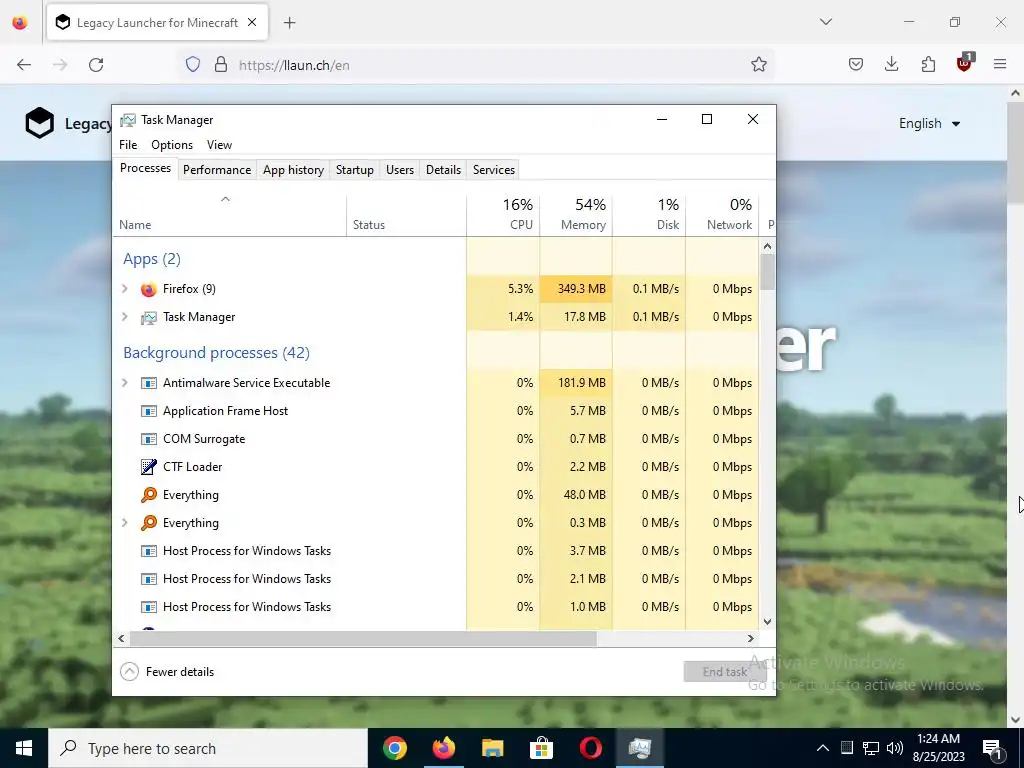Select the Apps (2) group header
This screenshot has width=1024, height=768.
coord(152,259)
